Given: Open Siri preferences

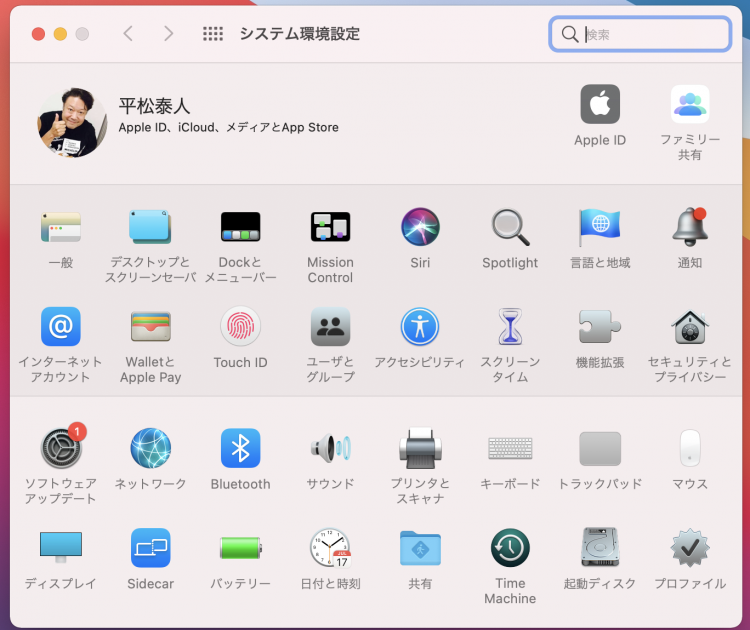Looking at the screenshot, I should 420,227.
